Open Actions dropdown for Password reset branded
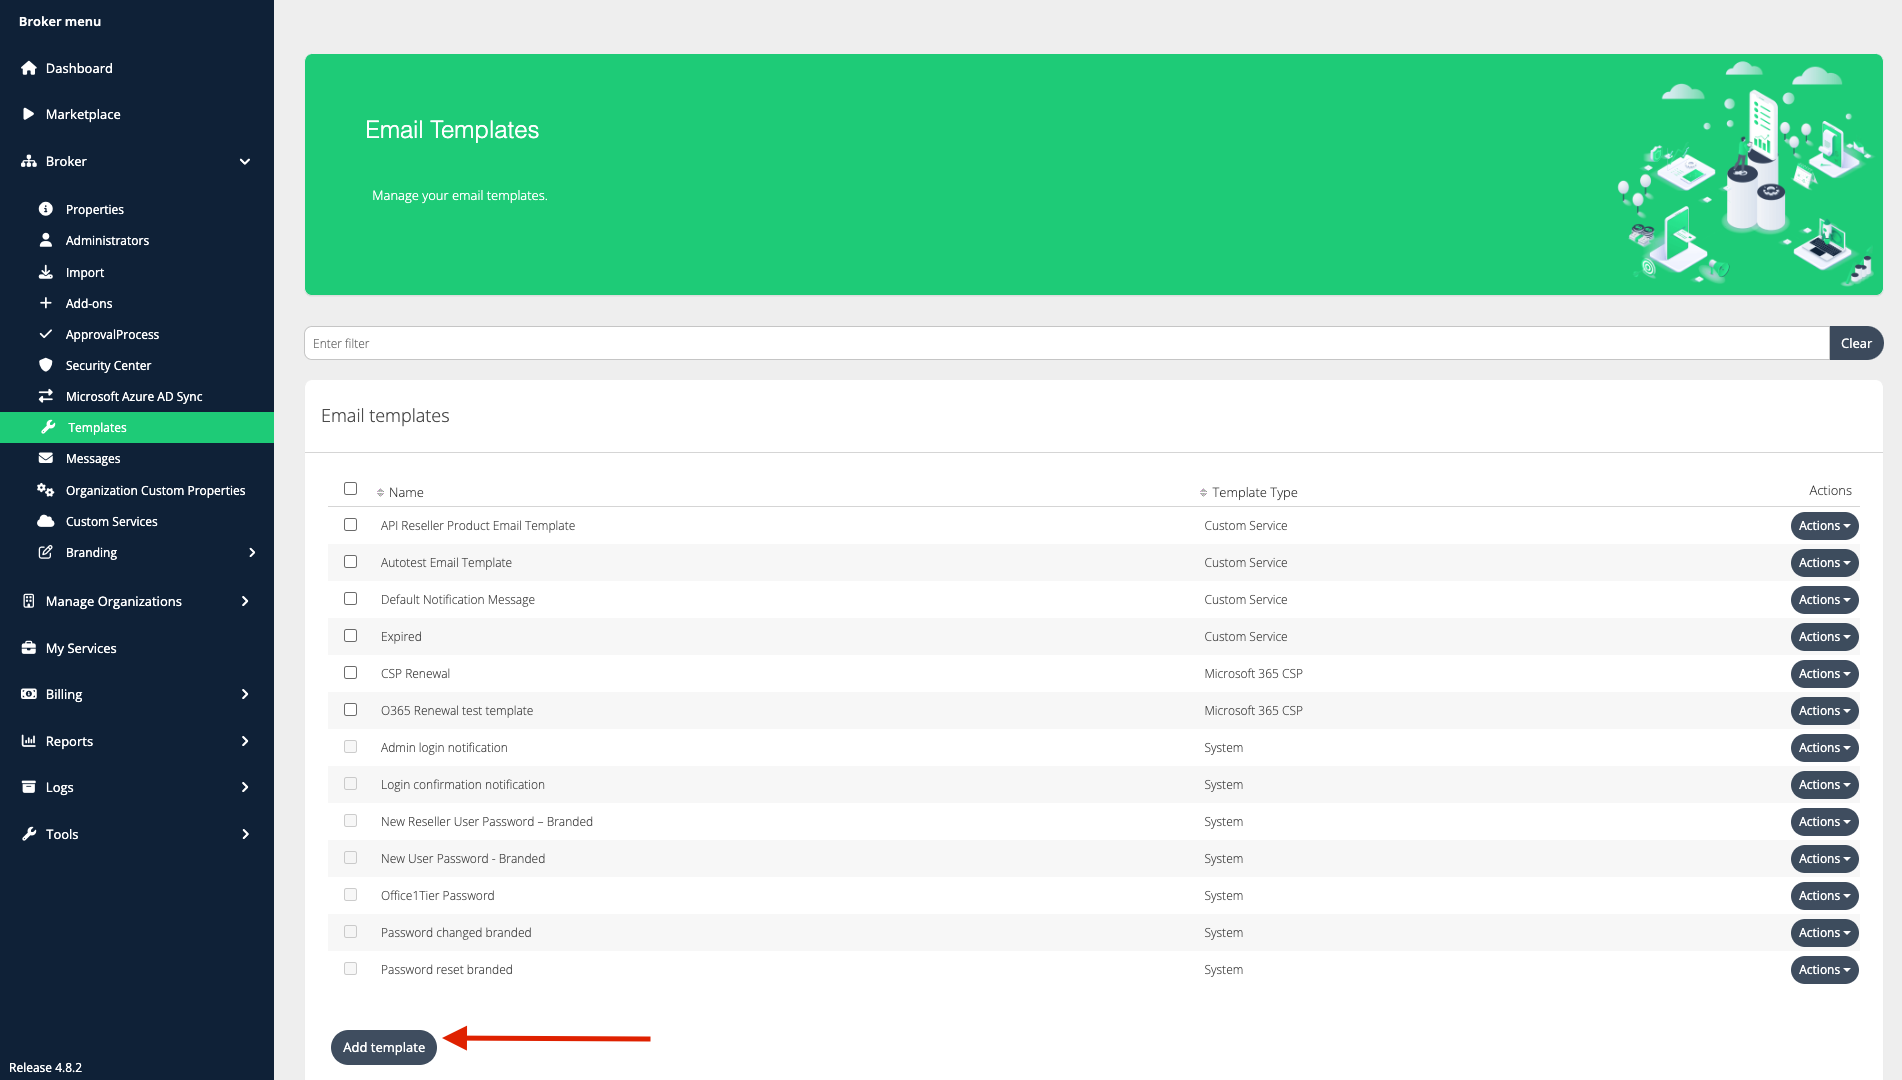Viewport: 1902px width, 1080px height. pos(1823,970)
